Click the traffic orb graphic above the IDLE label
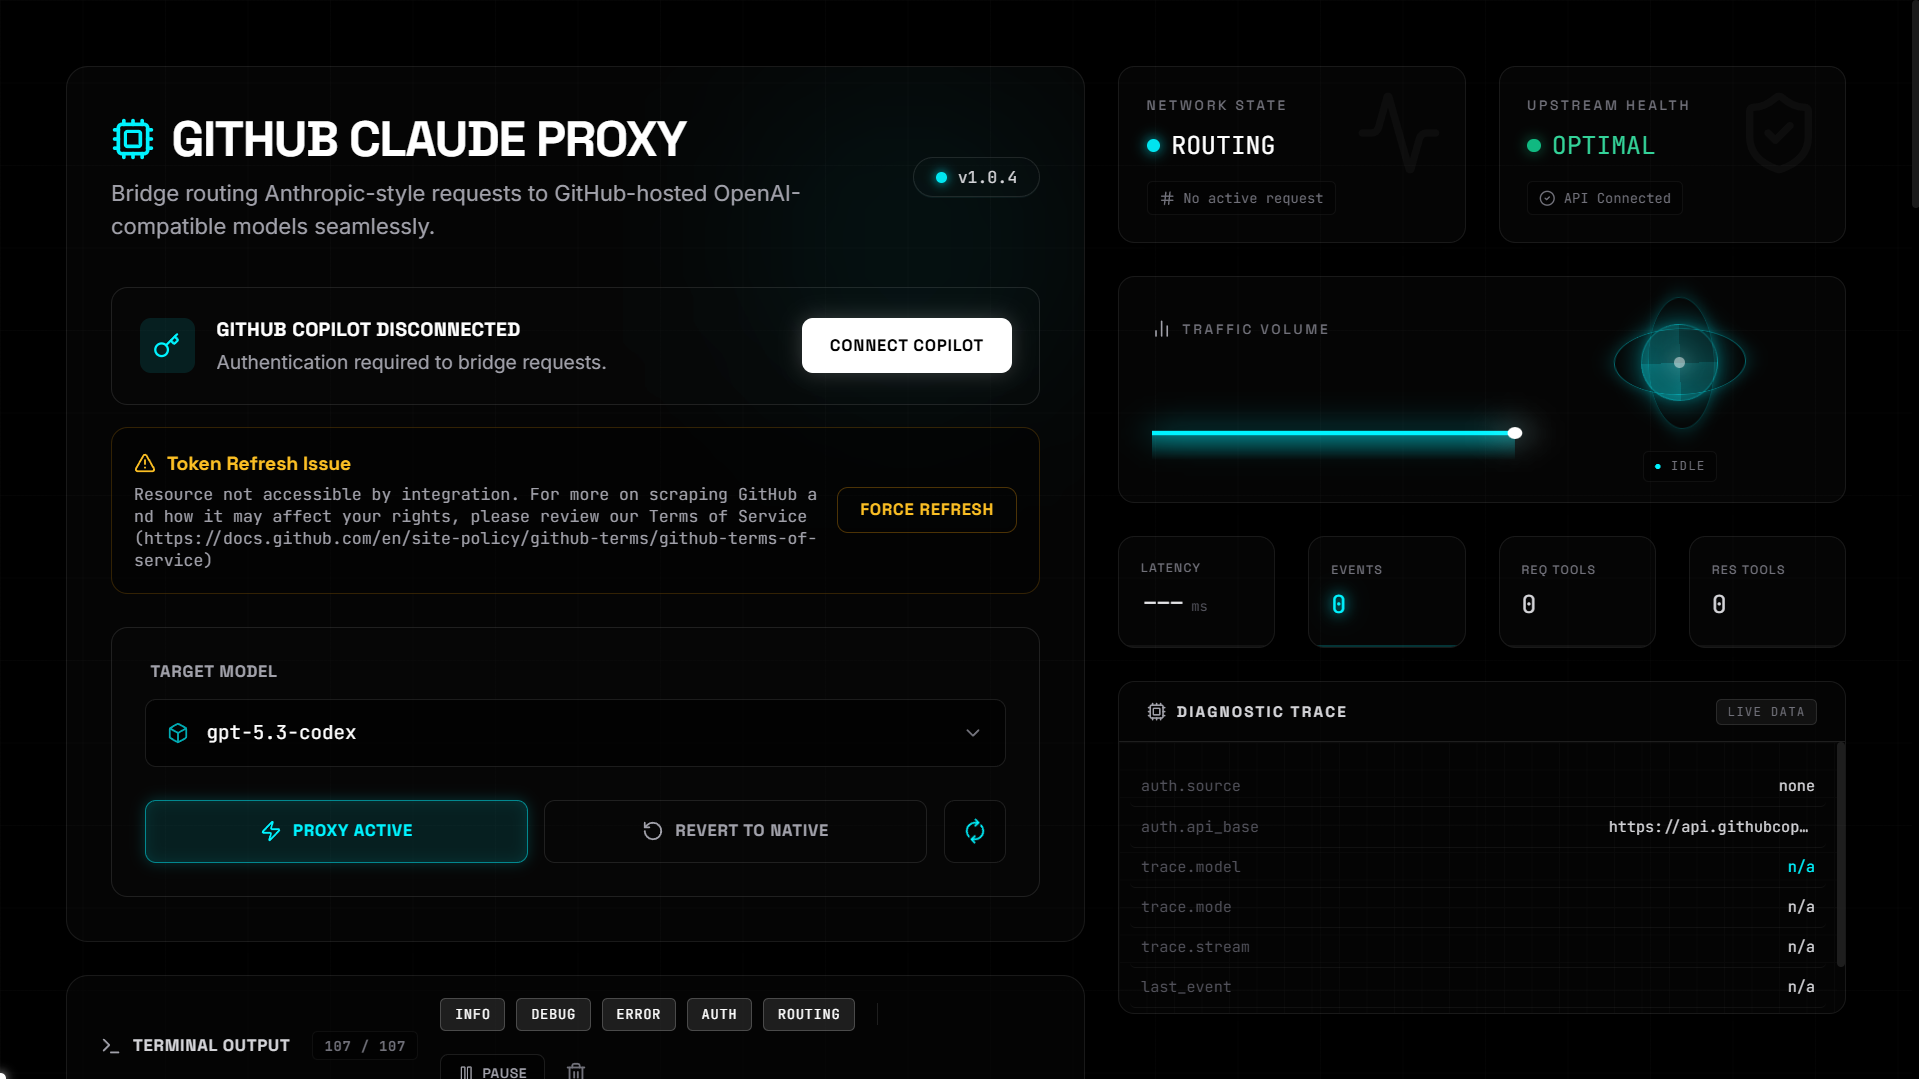The image size is (1919, 1079). pos(1680,362)
